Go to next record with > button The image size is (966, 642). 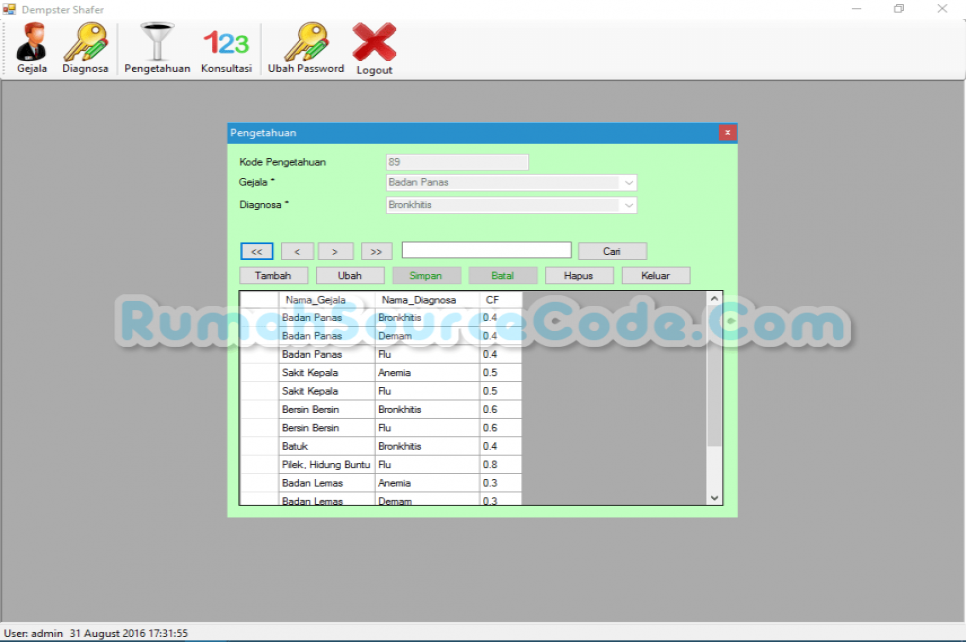[x=335, y=251]
